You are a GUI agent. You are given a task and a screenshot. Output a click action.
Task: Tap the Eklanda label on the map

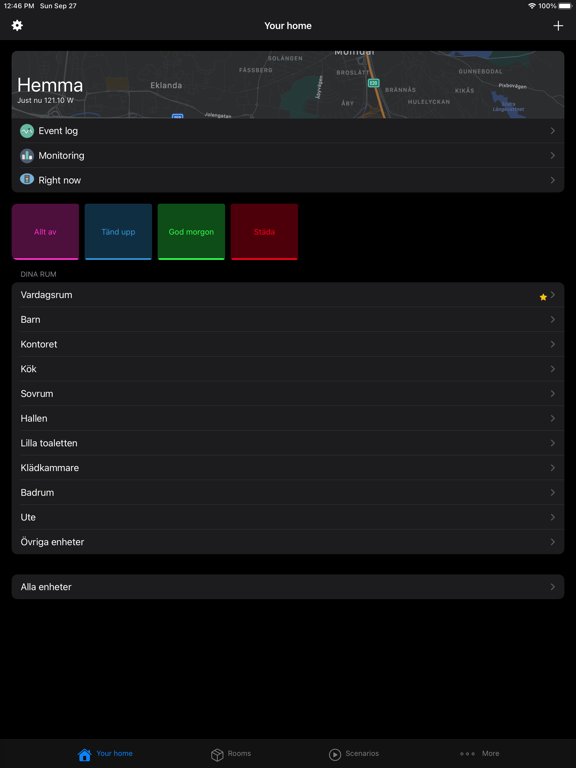166,85
